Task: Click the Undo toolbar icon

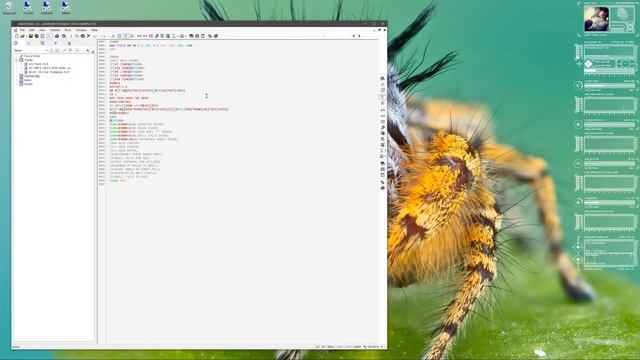Action: (95, 36)
